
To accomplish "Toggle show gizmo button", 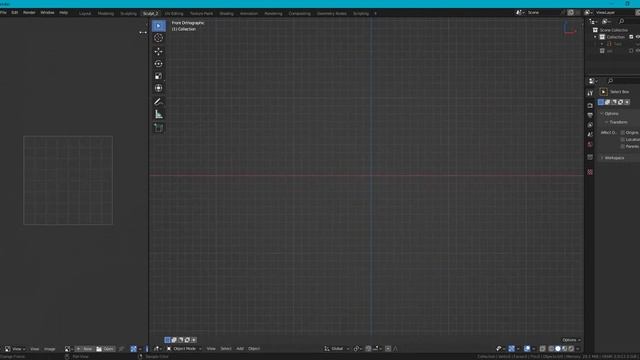I will (x=511, y=349).
